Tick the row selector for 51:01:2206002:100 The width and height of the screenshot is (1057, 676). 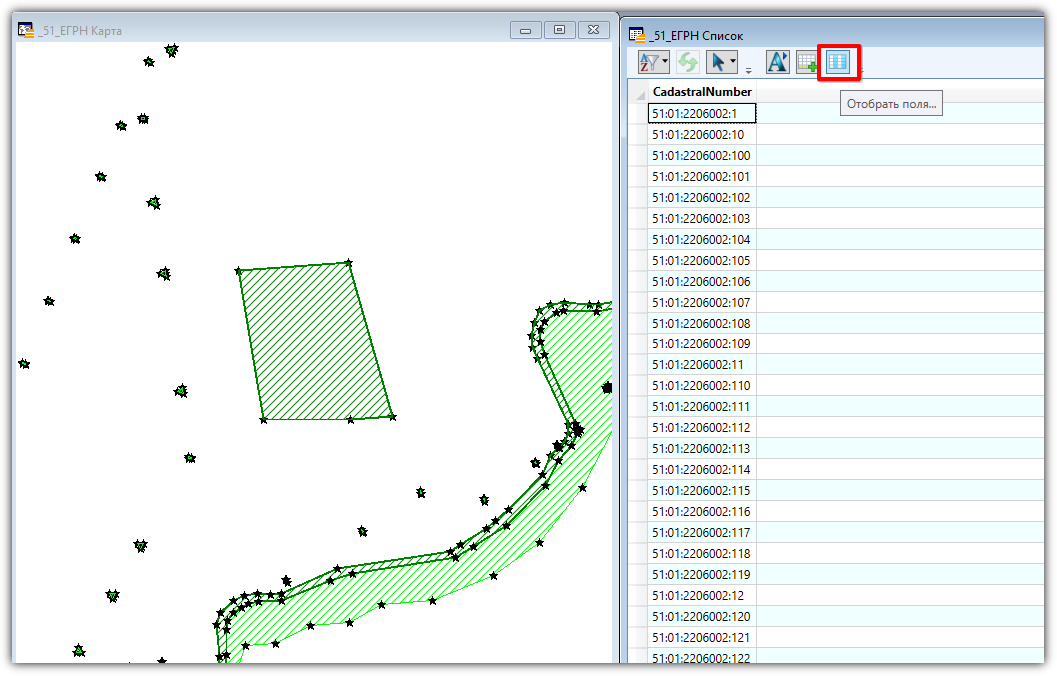[x=637, y=156]
